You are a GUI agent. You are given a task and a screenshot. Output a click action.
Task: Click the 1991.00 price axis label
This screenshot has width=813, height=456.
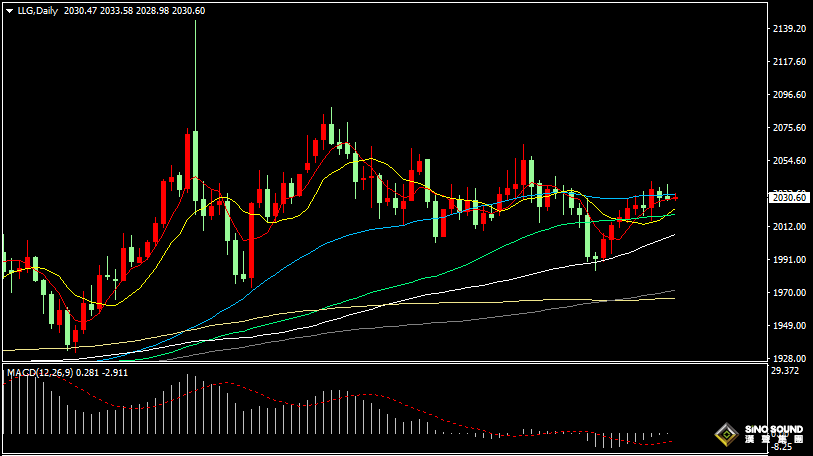789,260
